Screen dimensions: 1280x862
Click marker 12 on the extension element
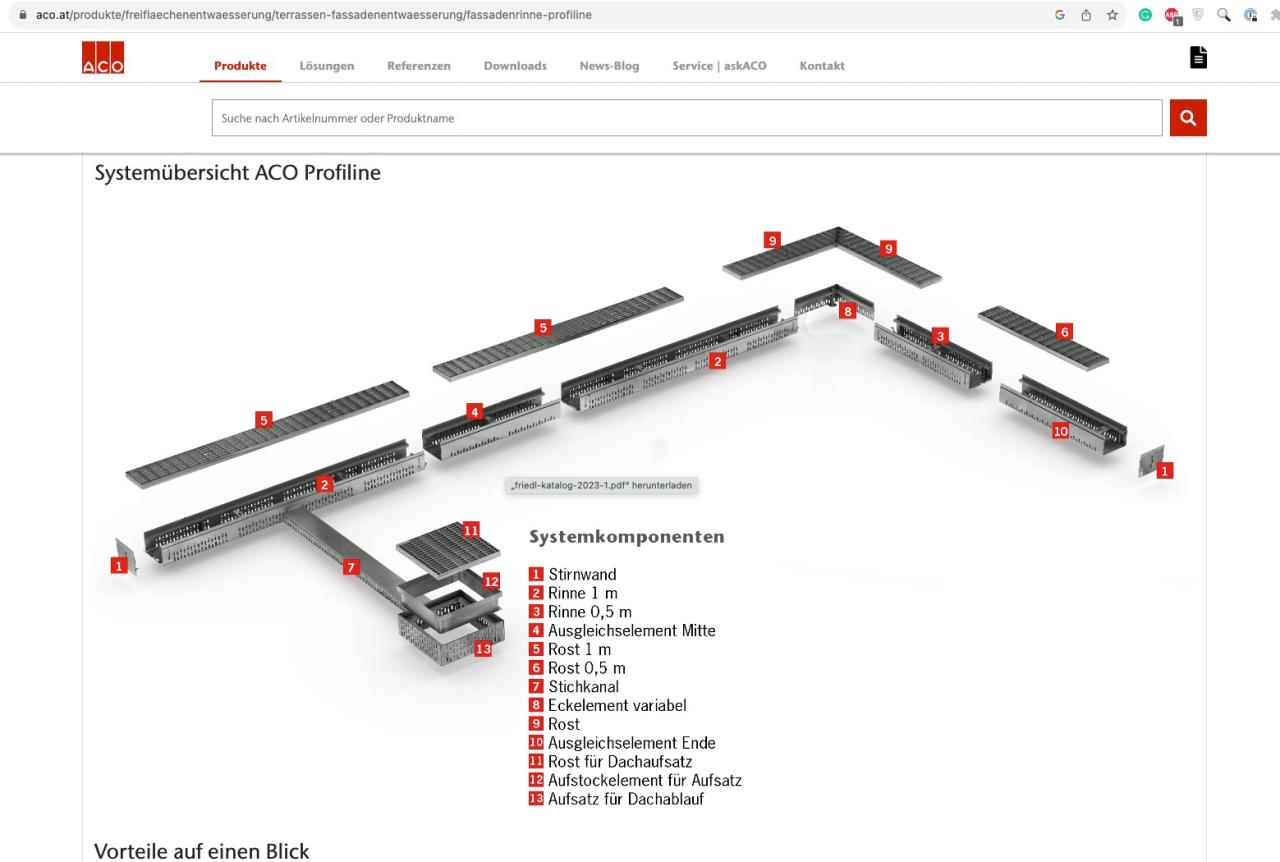tap(491, 580)
